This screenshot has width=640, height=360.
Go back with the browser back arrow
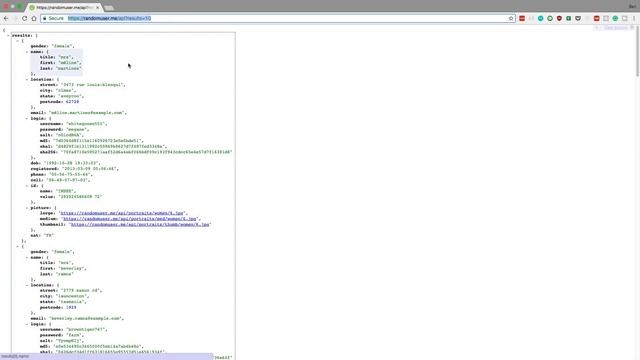[x=6, y=18]
